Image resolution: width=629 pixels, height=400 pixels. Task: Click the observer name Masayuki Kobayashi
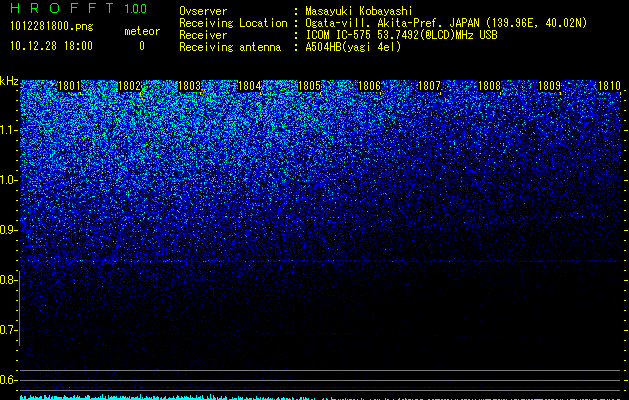coord(359,11)
